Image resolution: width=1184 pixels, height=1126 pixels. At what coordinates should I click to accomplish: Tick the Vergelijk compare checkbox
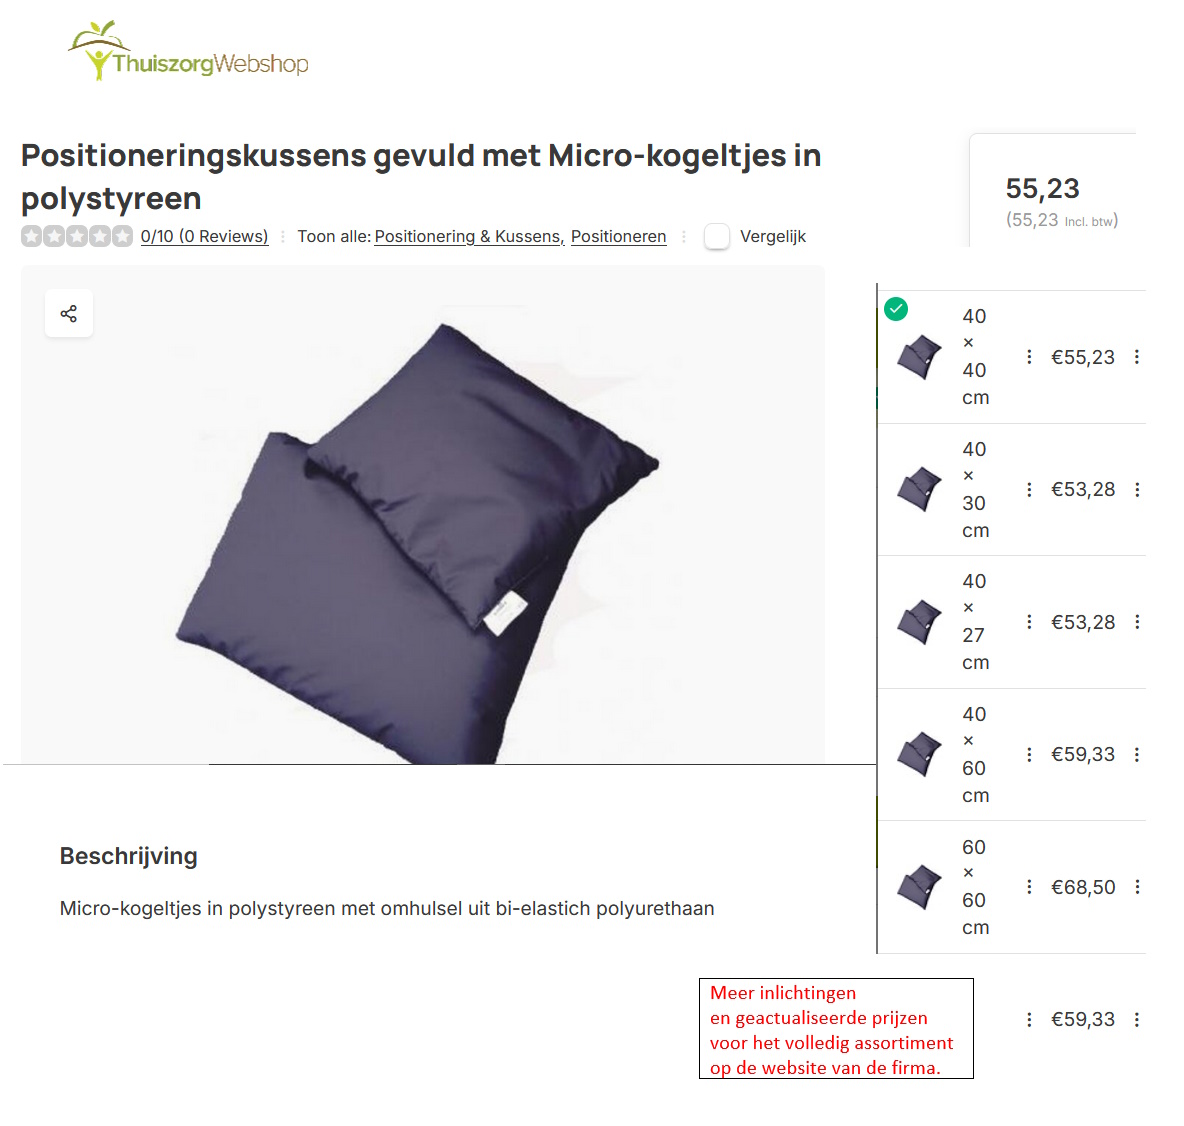point(717,236)
